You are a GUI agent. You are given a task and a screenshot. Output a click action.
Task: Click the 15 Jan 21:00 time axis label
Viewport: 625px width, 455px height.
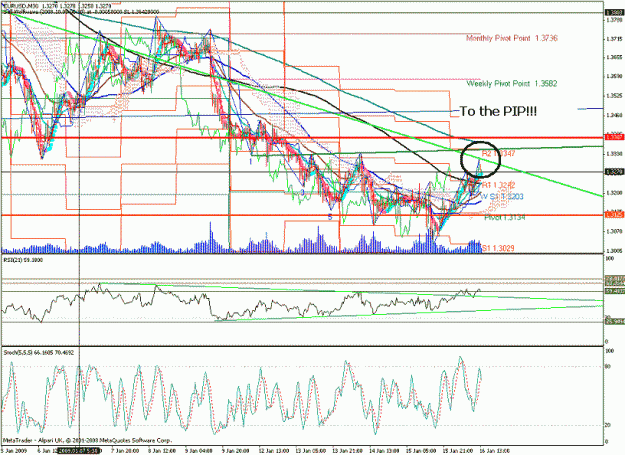tap(458, 451)
